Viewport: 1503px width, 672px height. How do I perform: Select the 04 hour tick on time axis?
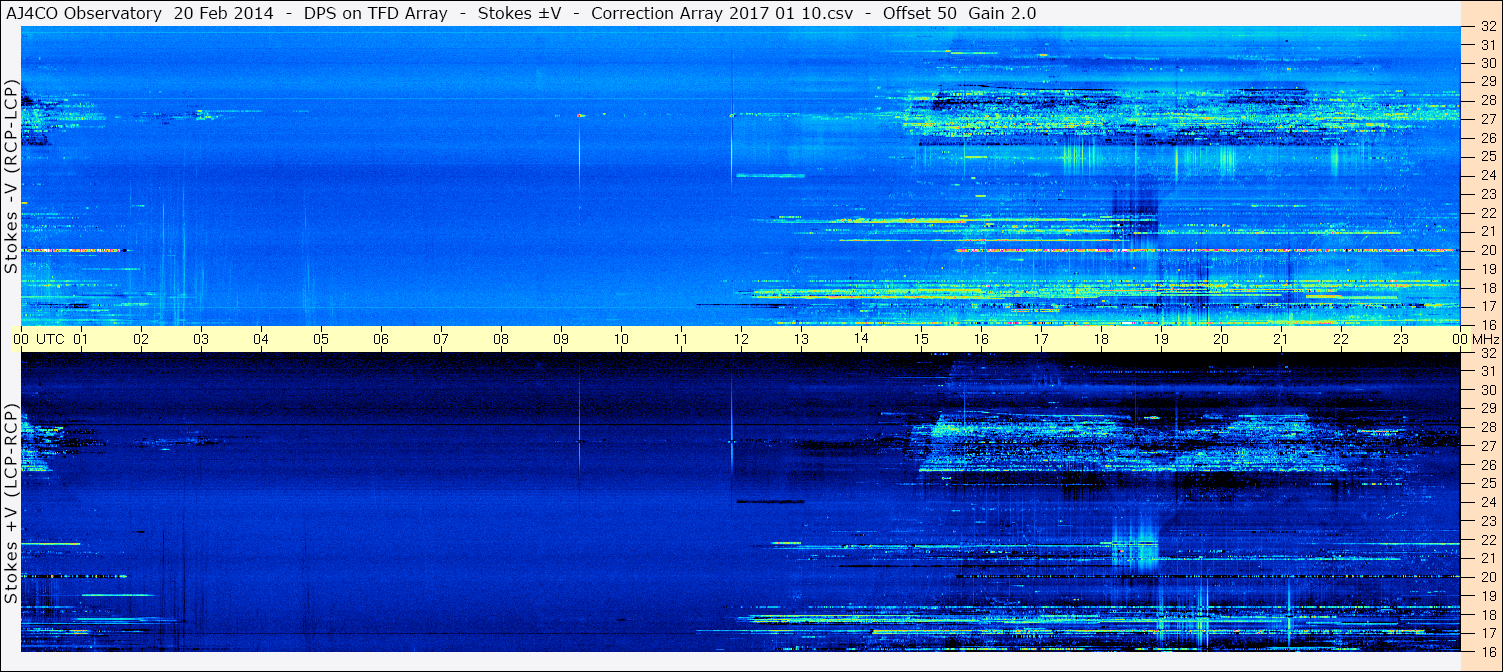[x=261, y=339]
